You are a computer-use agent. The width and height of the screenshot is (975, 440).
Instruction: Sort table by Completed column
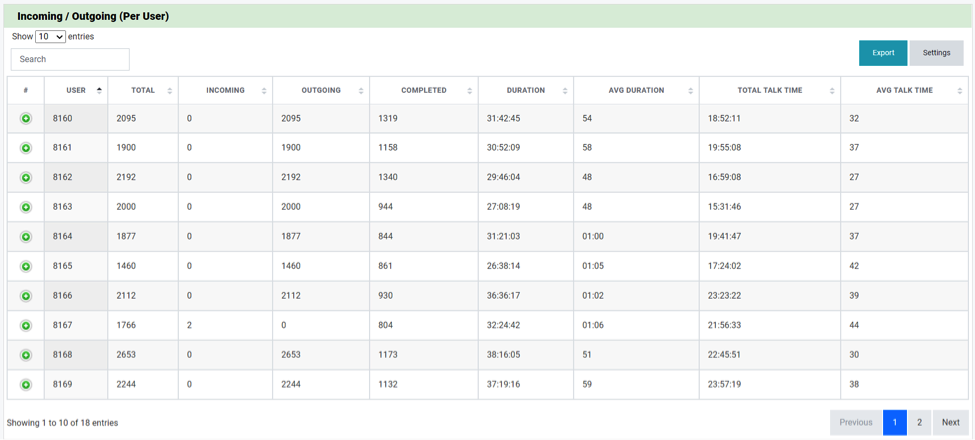[424, 90]
